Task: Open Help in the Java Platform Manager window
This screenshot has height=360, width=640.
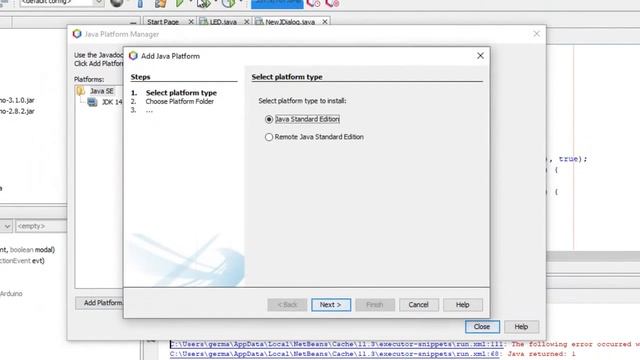Action: pos(521,327)
